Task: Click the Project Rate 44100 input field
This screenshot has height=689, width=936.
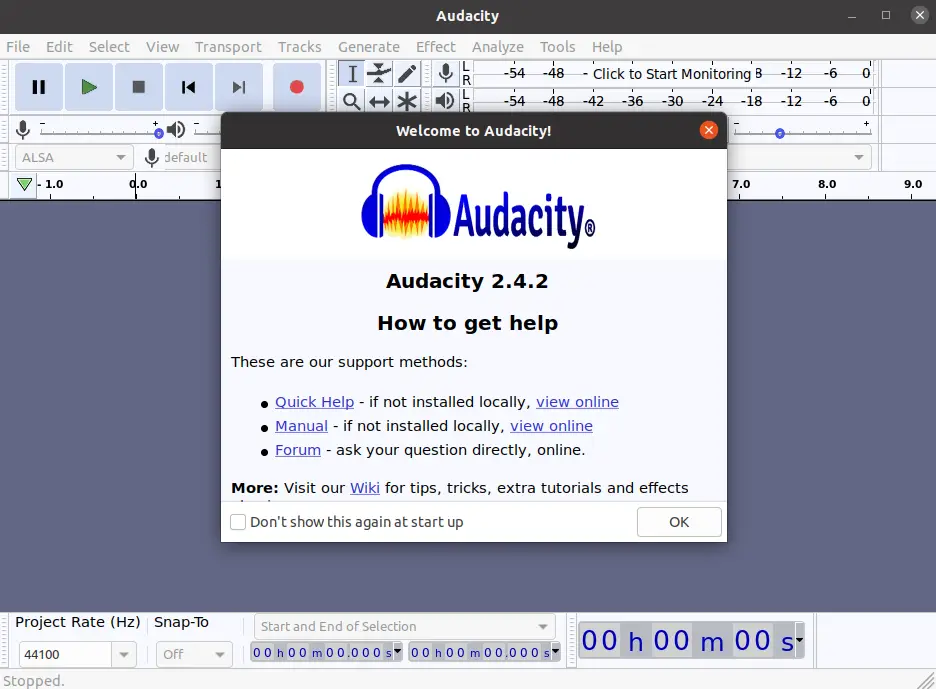Action: (66, 654)
